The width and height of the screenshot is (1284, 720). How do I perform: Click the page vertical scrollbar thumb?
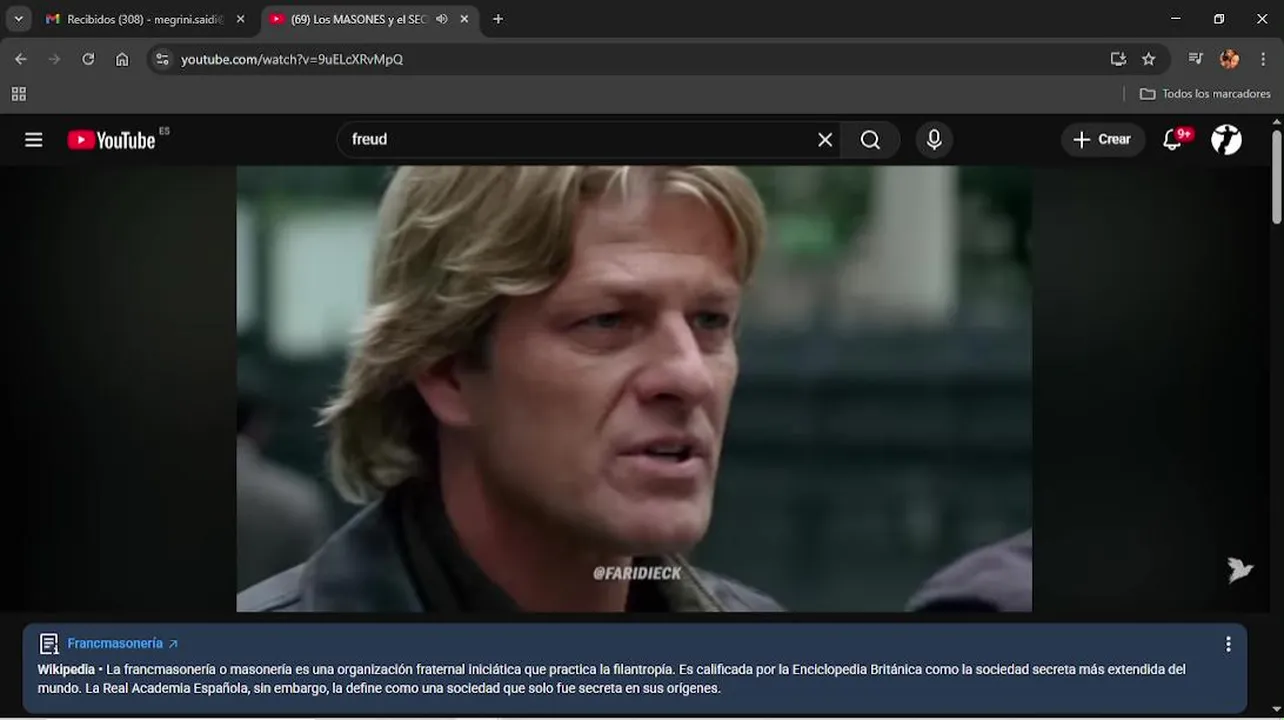coord(1277,176)
